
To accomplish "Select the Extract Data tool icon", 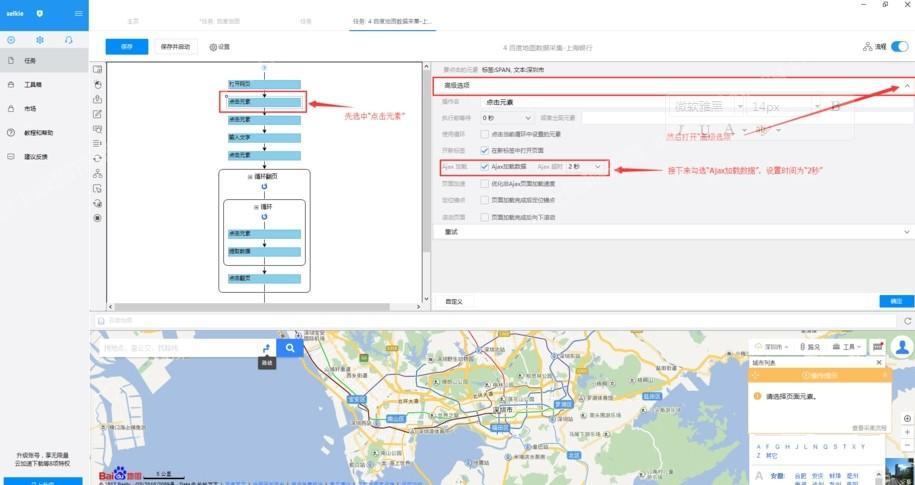I will (97, 99).
